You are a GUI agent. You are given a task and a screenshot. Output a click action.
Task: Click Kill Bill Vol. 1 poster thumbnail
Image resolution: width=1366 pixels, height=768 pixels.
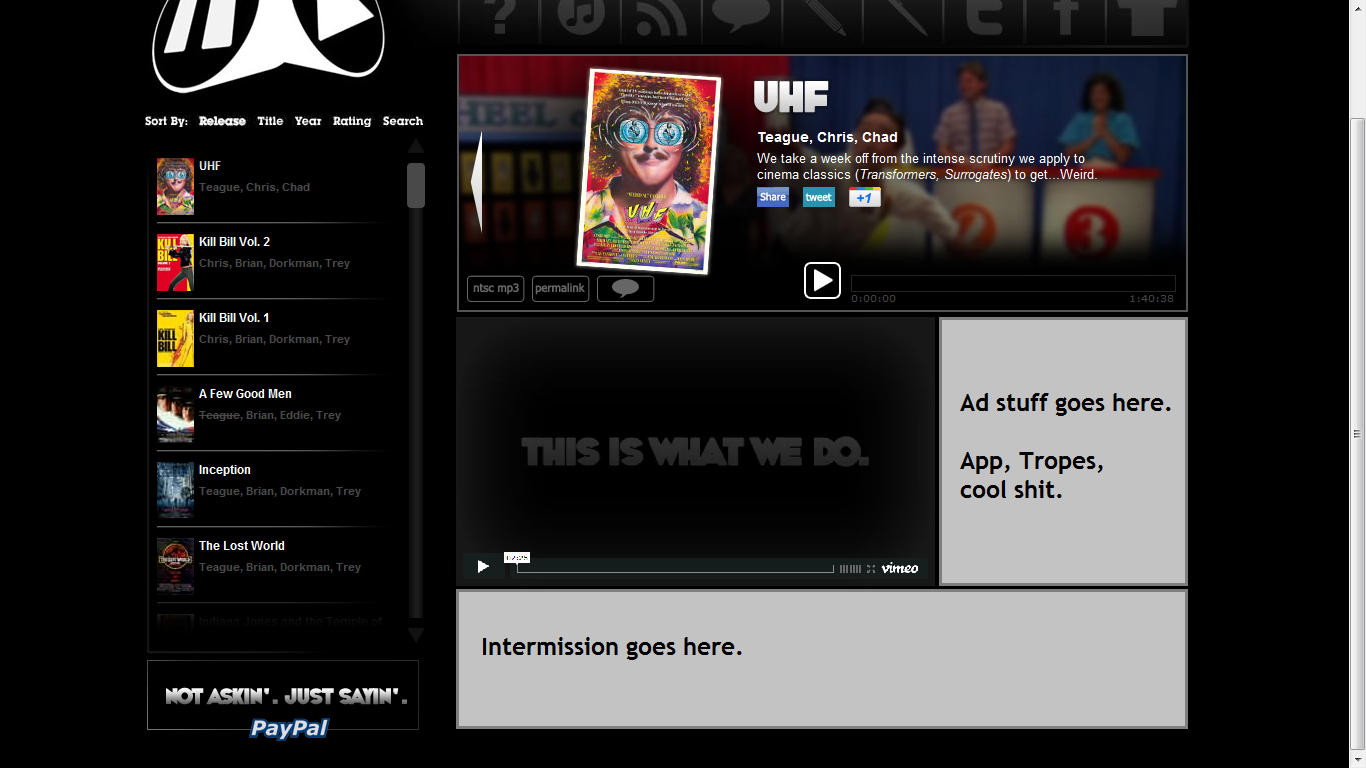175,338
